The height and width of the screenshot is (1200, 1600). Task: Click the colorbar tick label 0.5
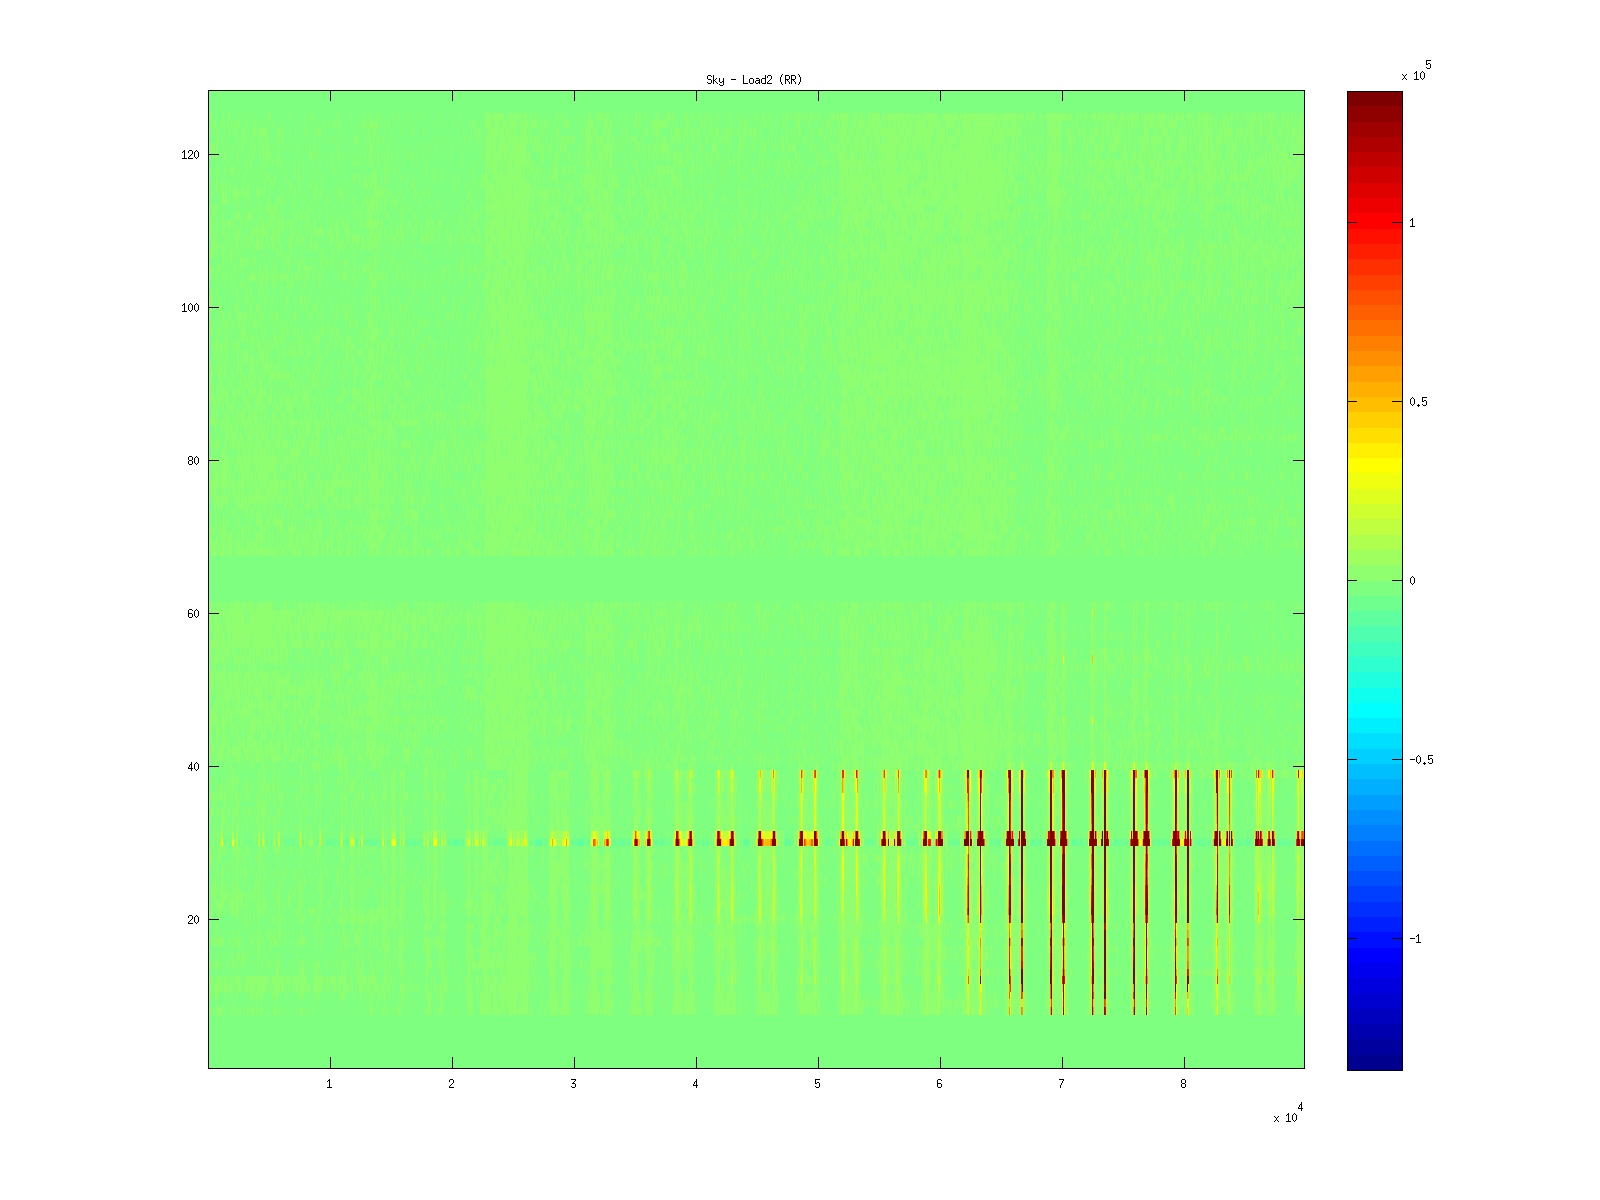1418,402
